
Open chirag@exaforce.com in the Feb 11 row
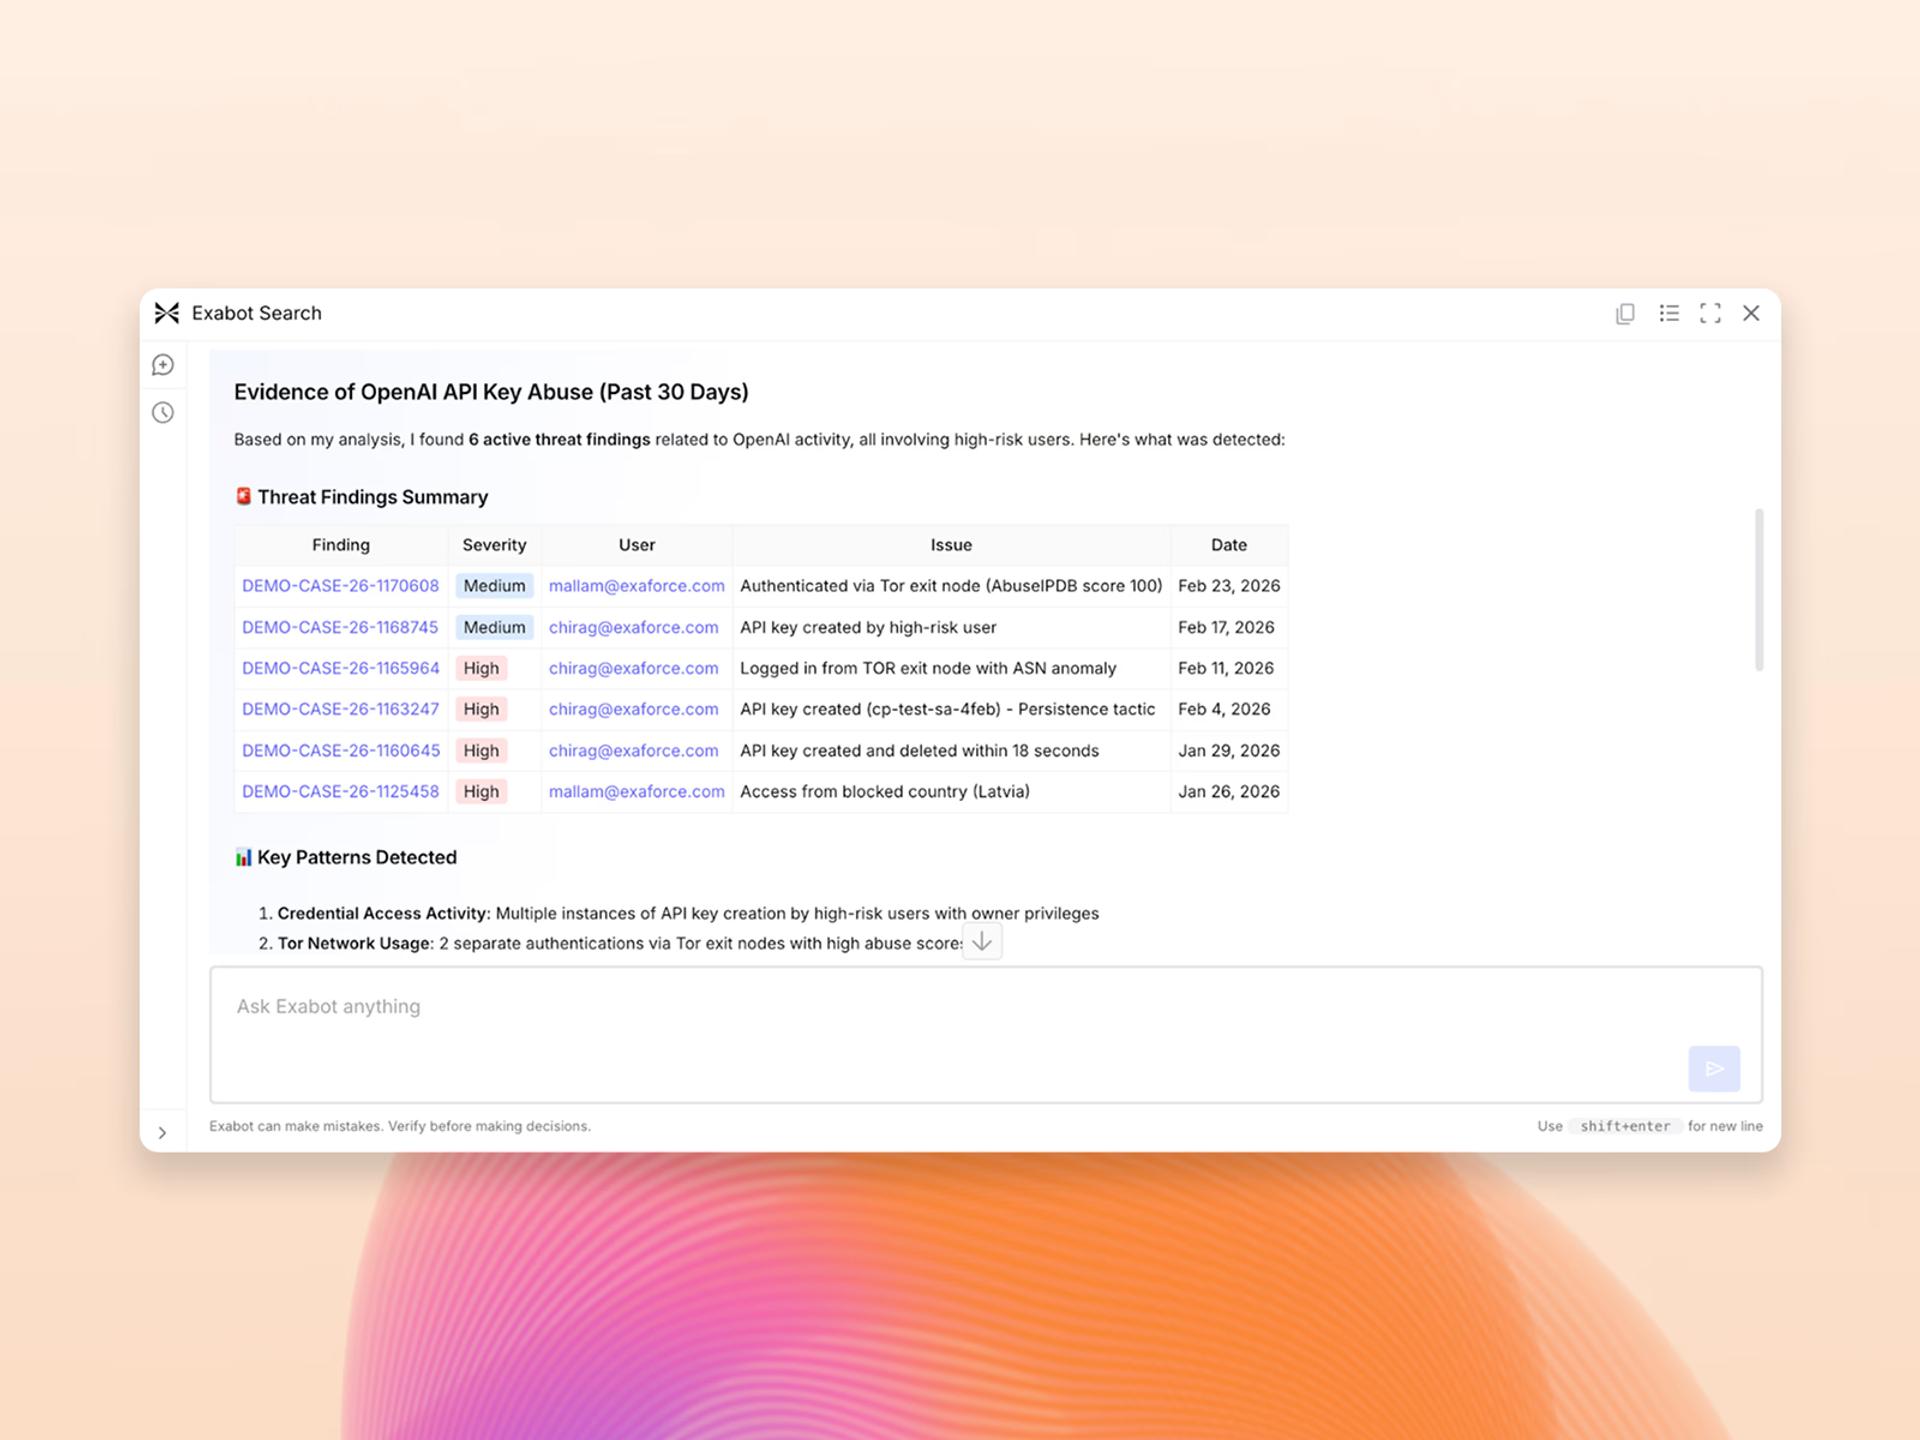(633, 668)
